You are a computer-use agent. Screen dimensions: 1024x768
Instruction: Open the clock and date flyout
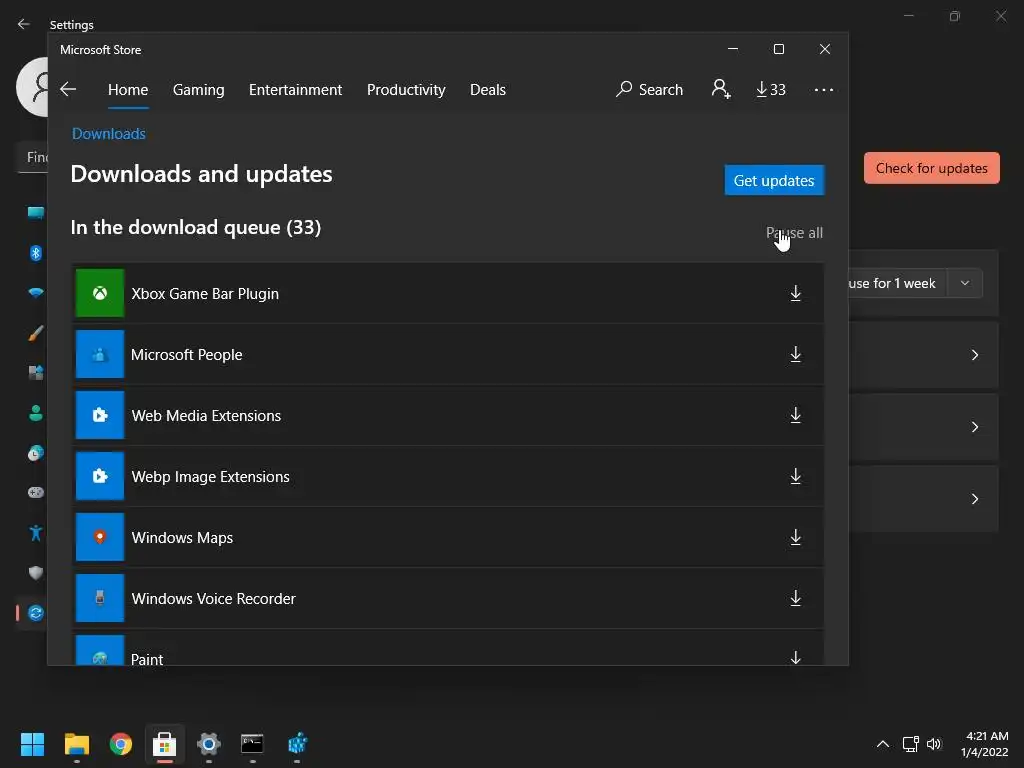pyautogui.click(x=986, y=744)
